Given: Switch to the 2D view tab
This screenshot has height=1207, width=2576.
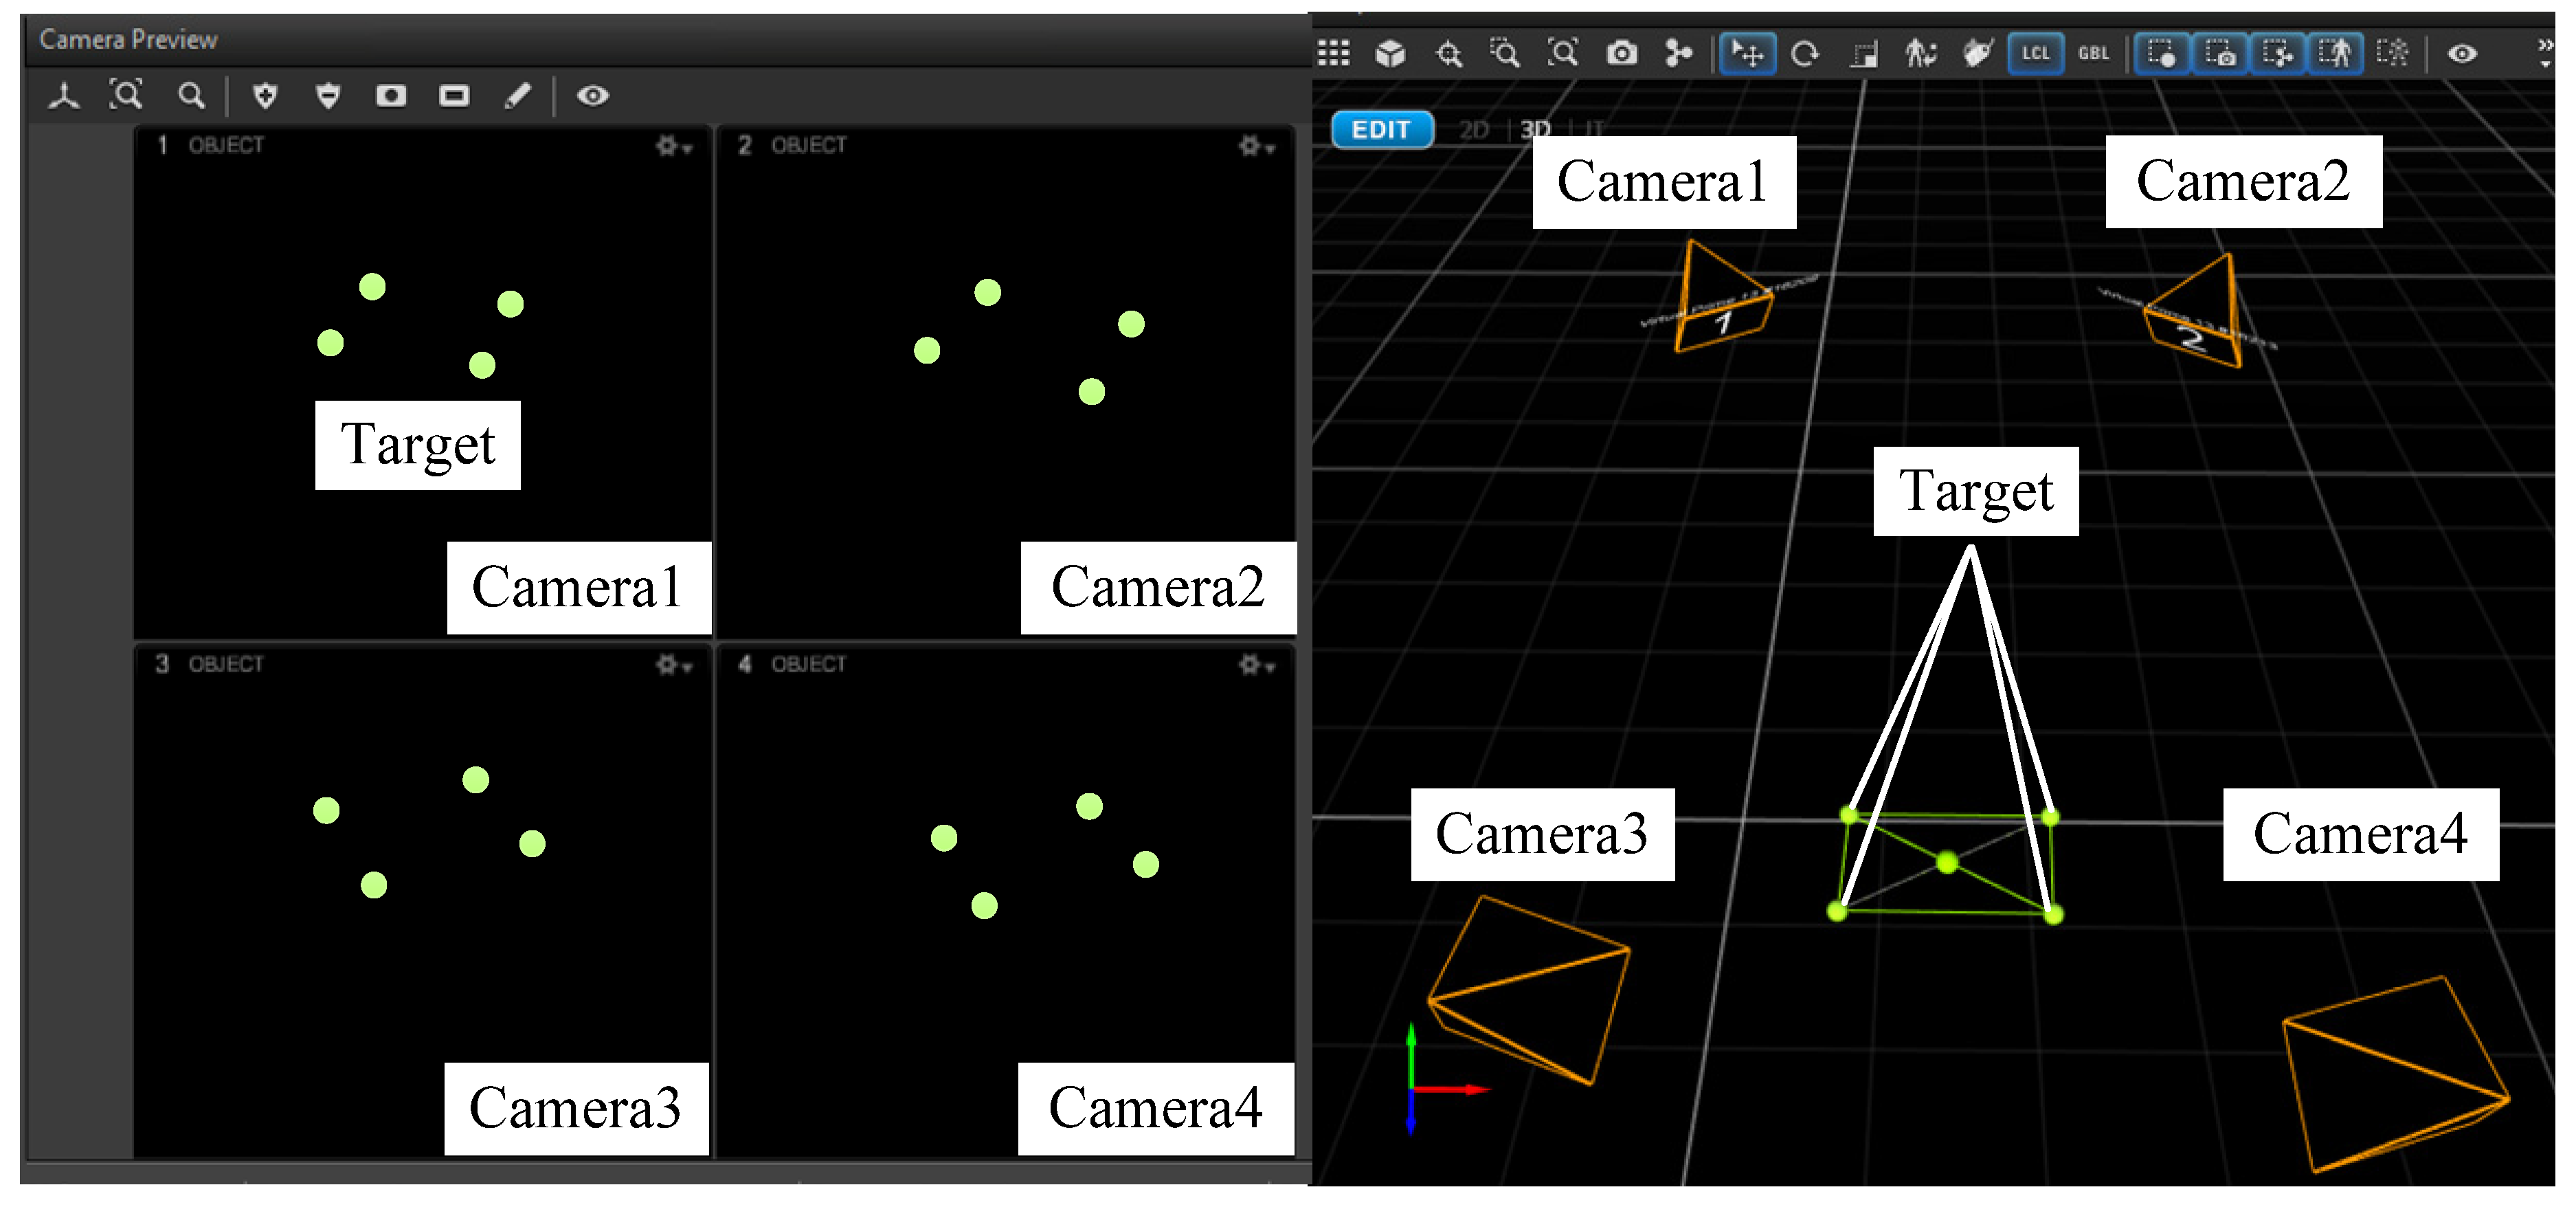Looking at the screenshot, I should point(1474,130).
